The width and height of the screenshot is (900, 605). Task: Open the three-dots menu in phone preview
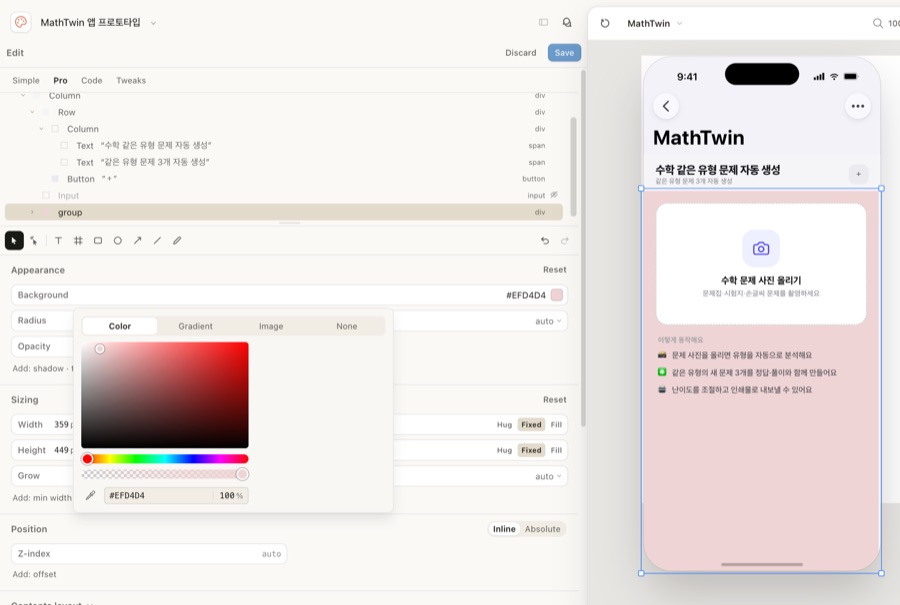(858, 106)
